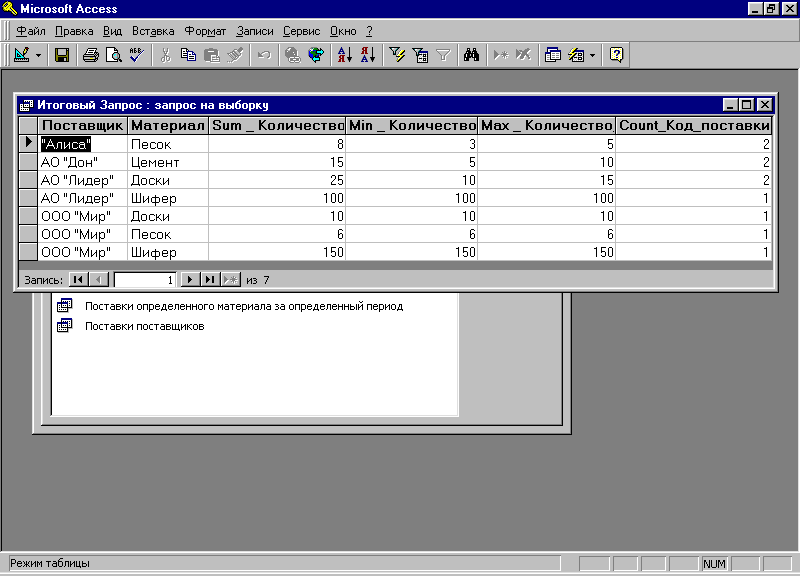Open Print Preview icon
800x576 pixels.
tap(113, 55)
